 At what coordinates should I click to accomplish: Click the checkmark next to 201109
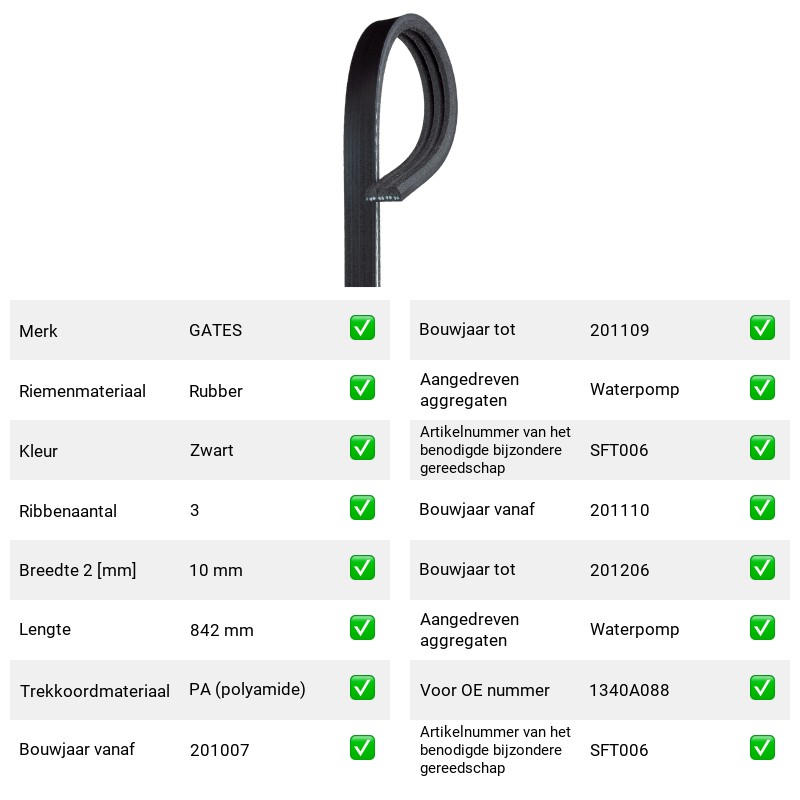click(762, 328)
